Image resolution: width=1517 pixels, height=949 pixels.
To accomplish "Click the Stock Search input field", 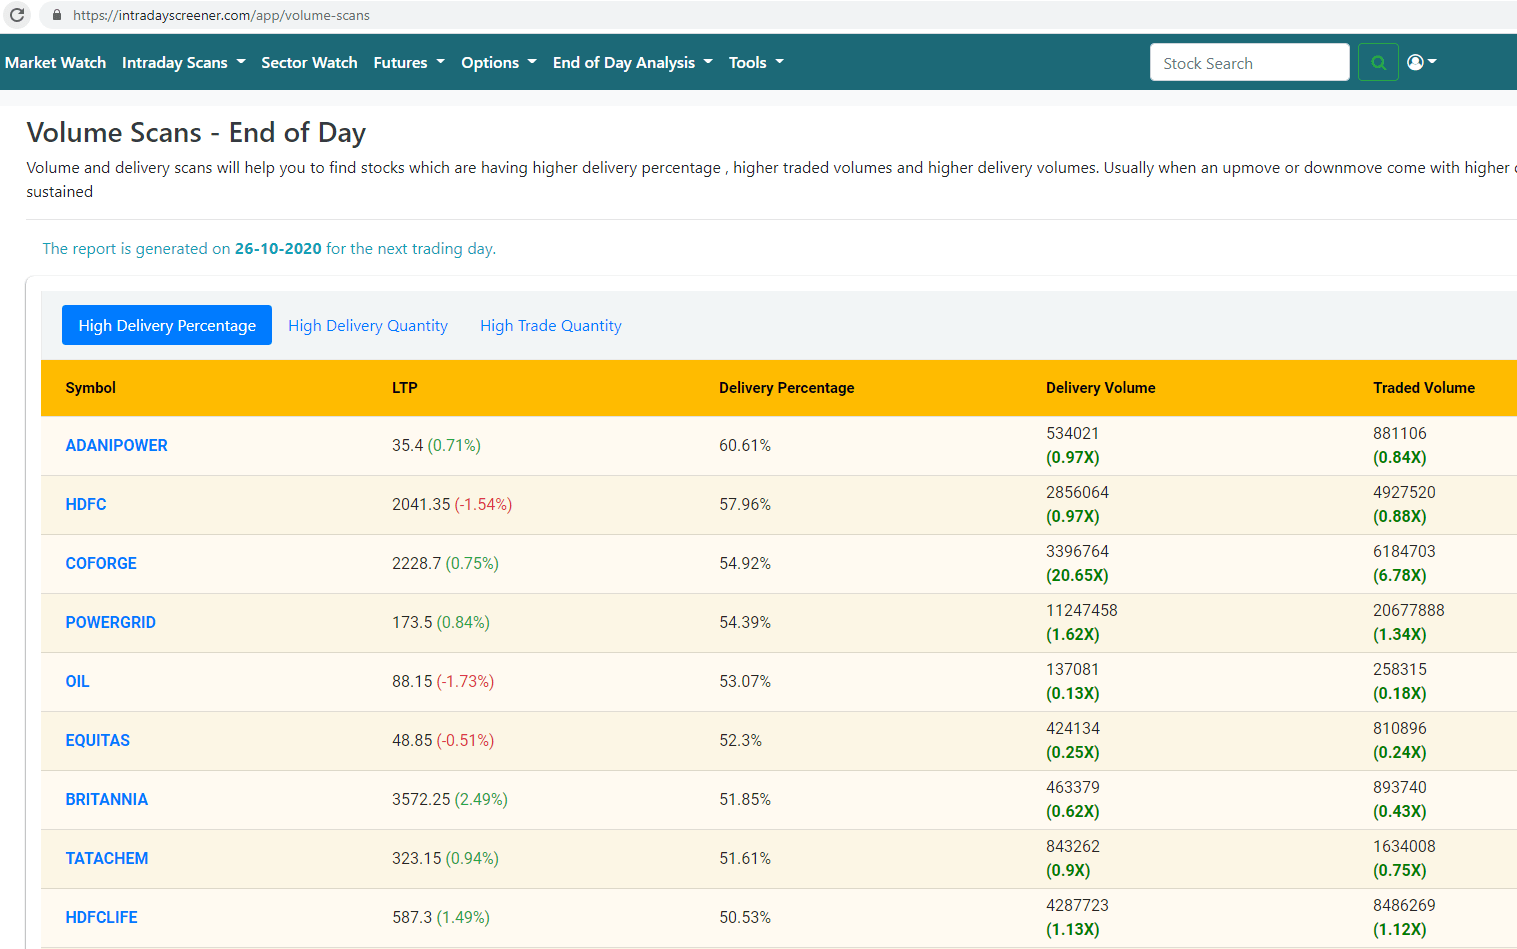I will [1249, 62].
